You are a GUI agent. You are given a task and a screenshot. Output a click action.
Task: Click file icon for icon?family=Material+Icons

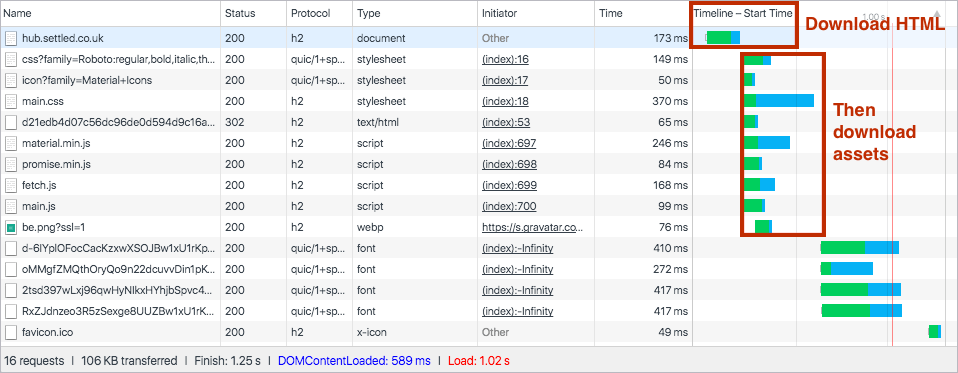(11, 80)
